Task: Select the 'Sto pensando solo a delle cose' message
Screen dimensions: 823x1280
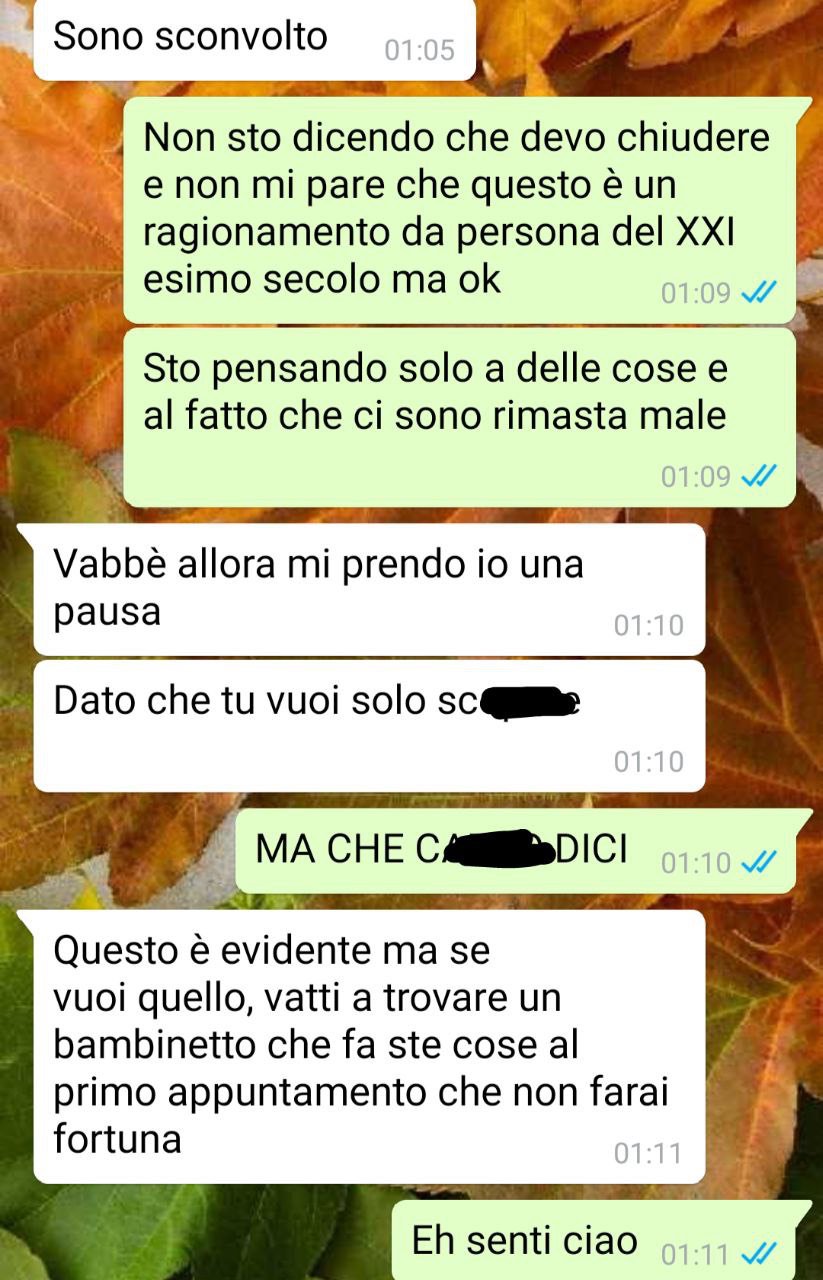Action: click(459, 417)
